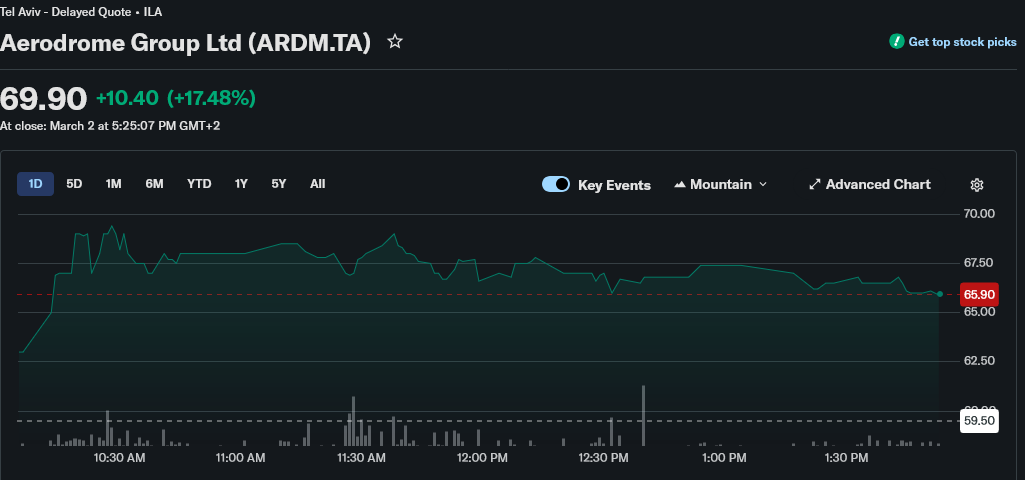The height and width of the screenshot is (480, 1025).
Task: Choose the 1Y range tab
Action: tap(241, 184)
